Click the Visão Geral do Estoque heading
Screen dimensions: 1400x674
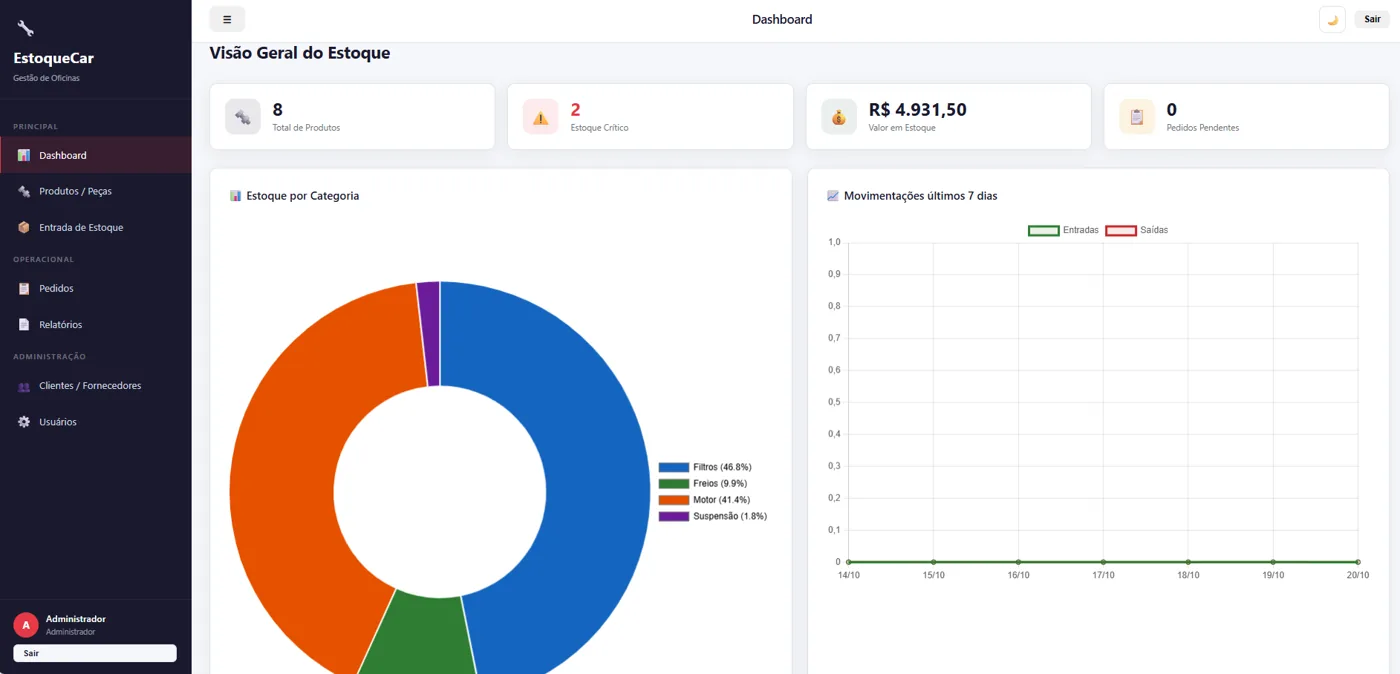[x=300, y=53]
